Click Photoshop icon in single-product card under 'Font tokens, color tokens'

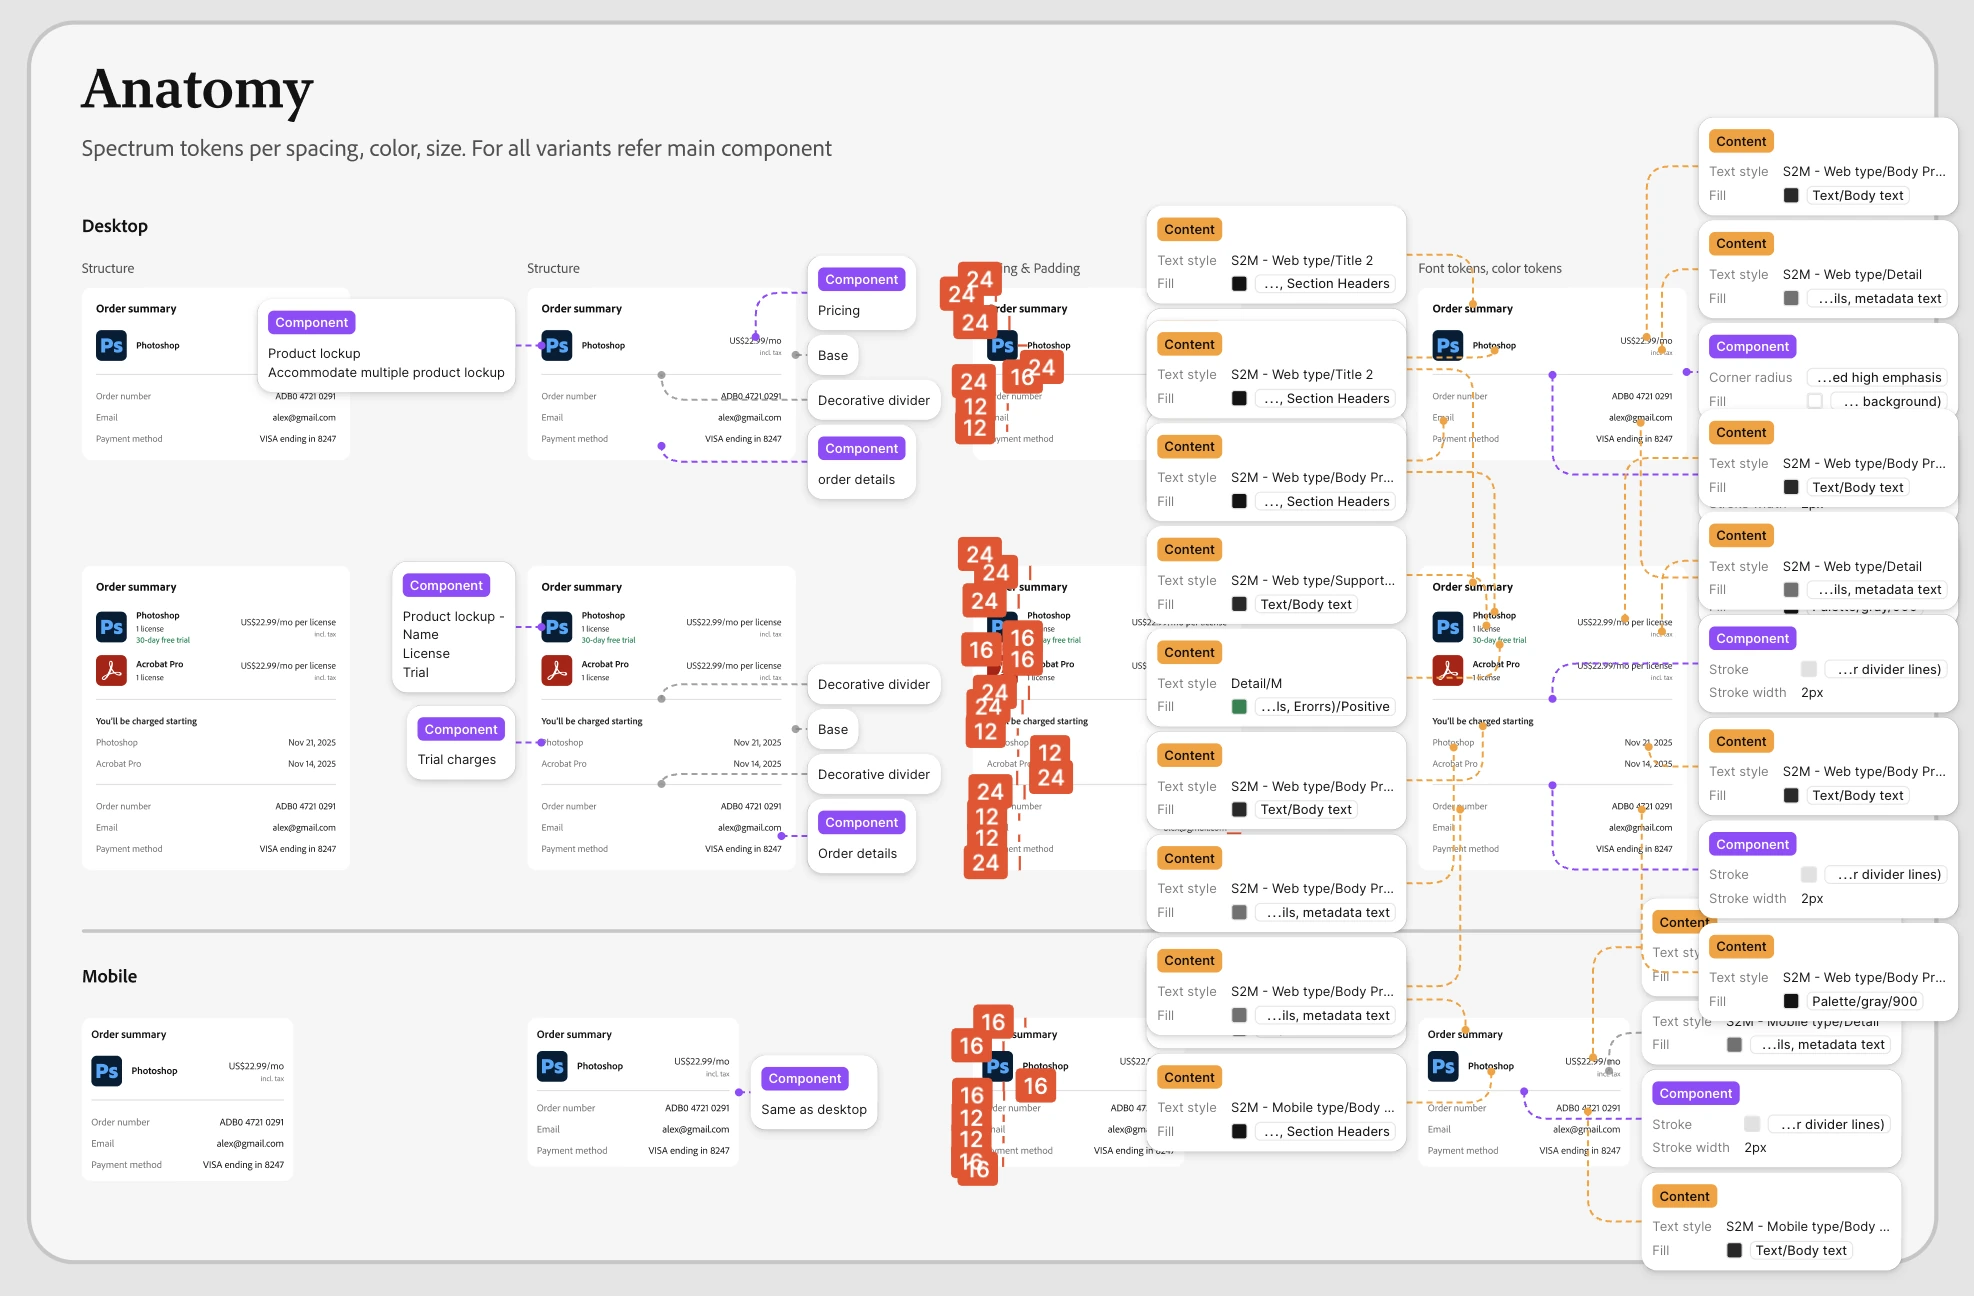1447,345
